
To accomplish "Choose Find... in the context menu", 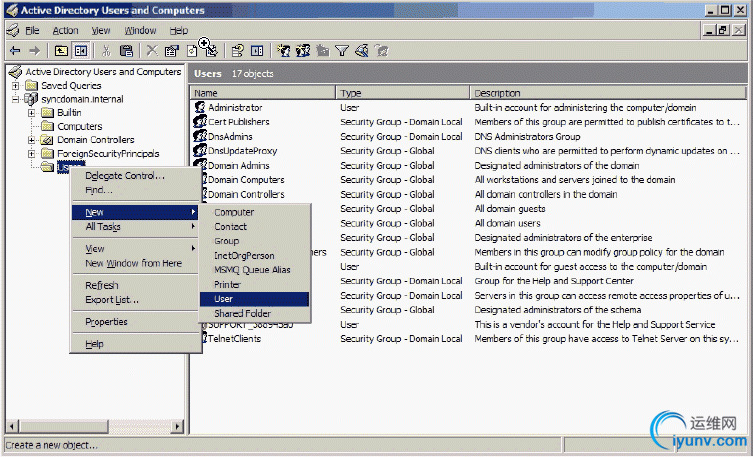I will [x=136, y=190].
